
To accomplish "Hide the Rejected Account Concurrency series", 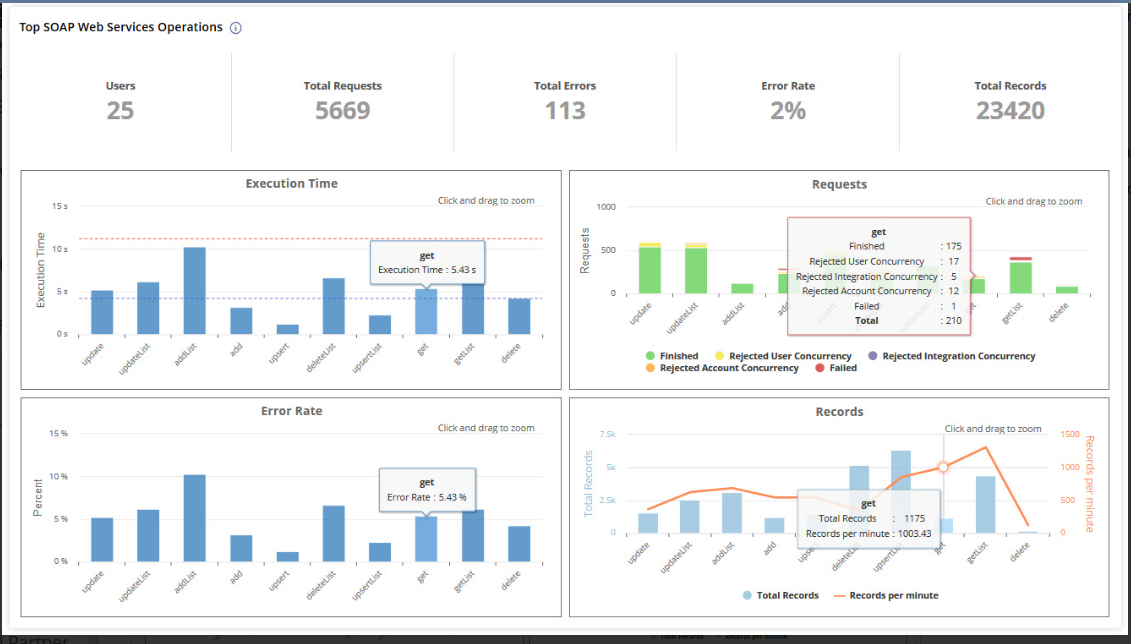I will 728,368.
